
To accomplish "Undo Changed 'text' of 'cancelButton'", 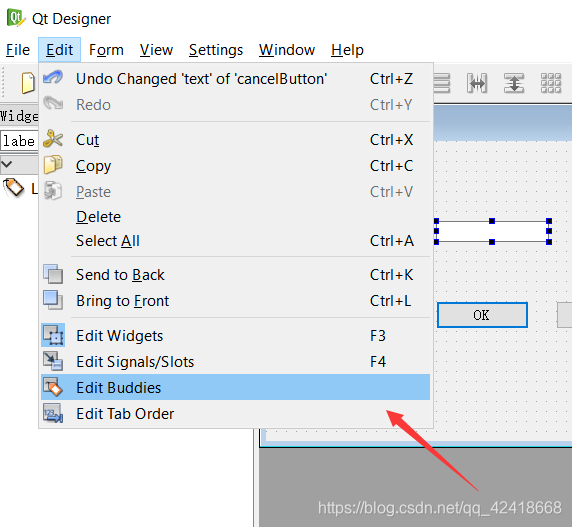I will (x=236, y=79).
